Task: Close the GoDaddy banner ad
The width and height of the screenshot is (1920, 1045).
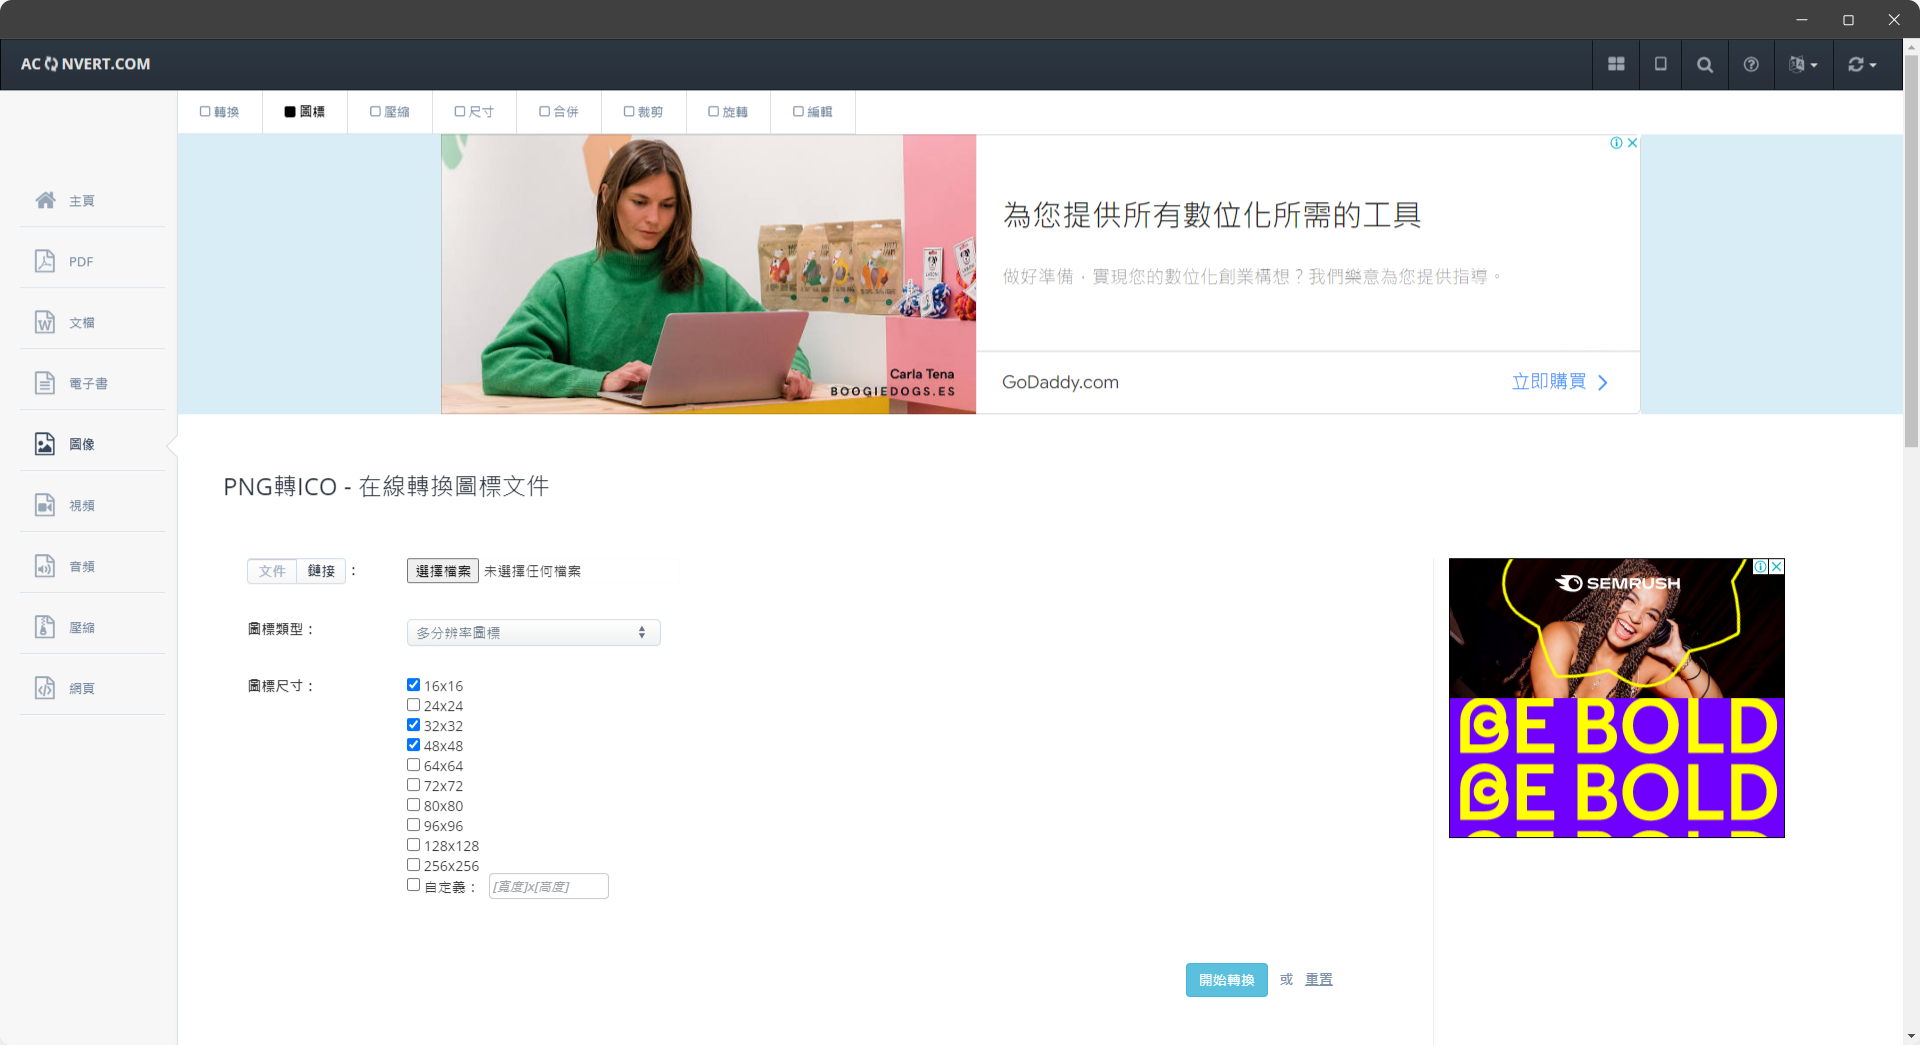Action: click(x=1632, y=143)
